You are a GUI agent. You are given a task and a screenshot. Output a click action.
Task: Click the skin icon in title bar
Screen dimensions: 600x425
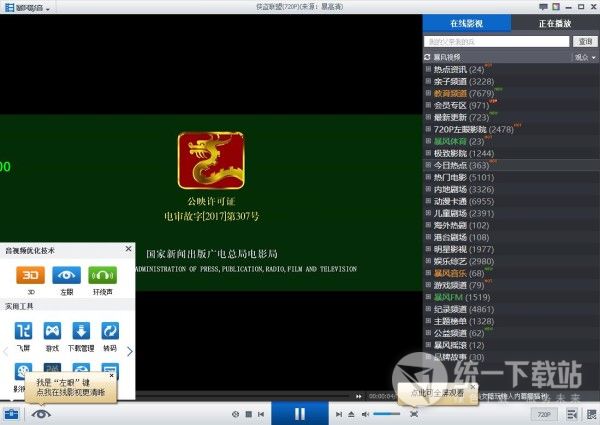(x=556, y=7)
